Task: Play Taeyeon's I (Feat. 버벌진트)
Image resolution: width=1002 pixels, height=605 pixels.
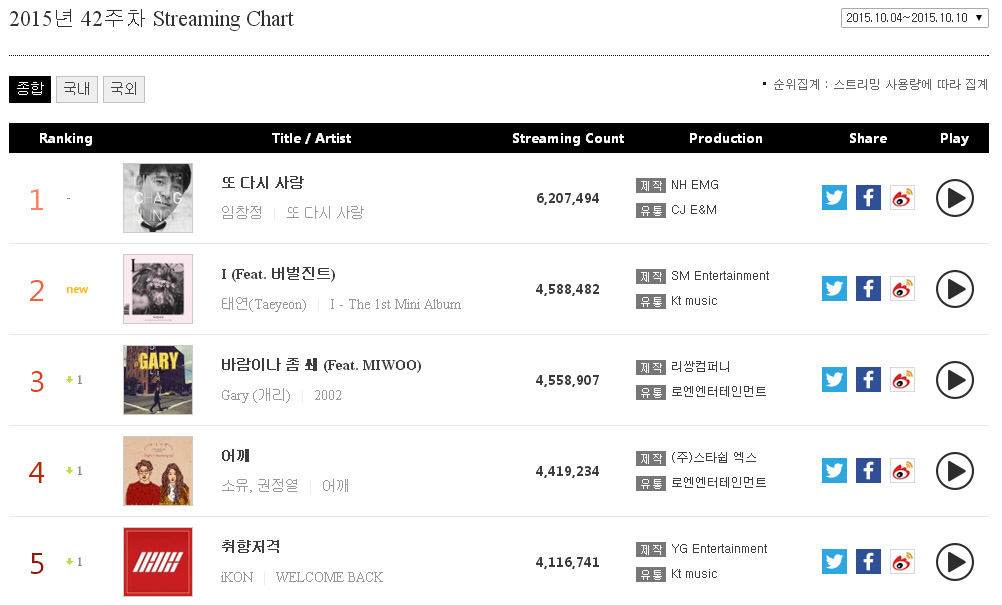Action: [x=955, y=289]
